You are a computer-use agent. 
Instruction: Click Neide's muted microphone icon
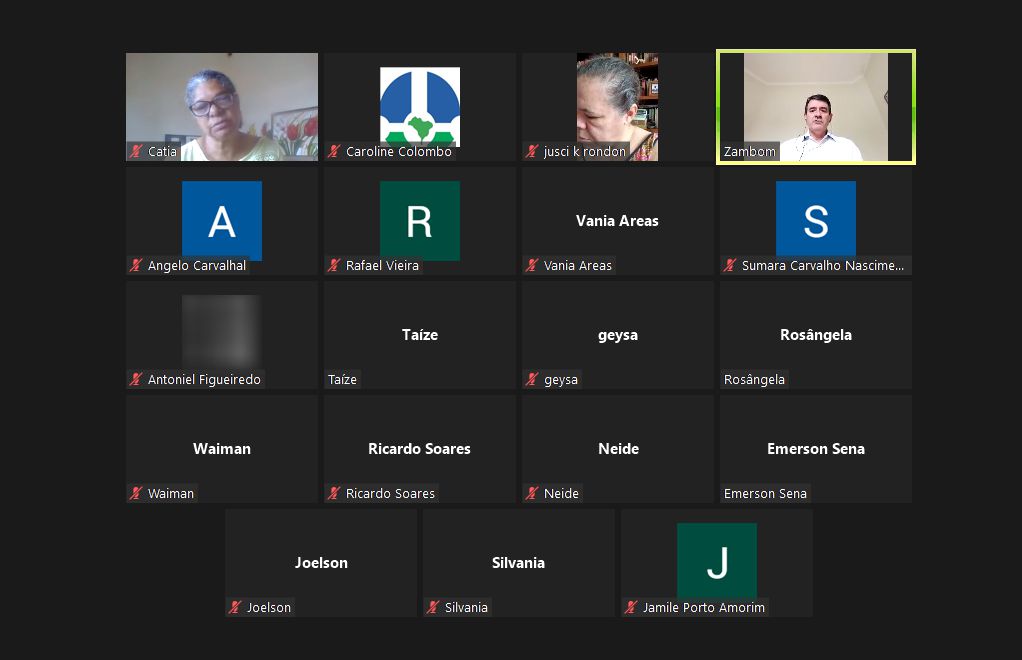533,494
